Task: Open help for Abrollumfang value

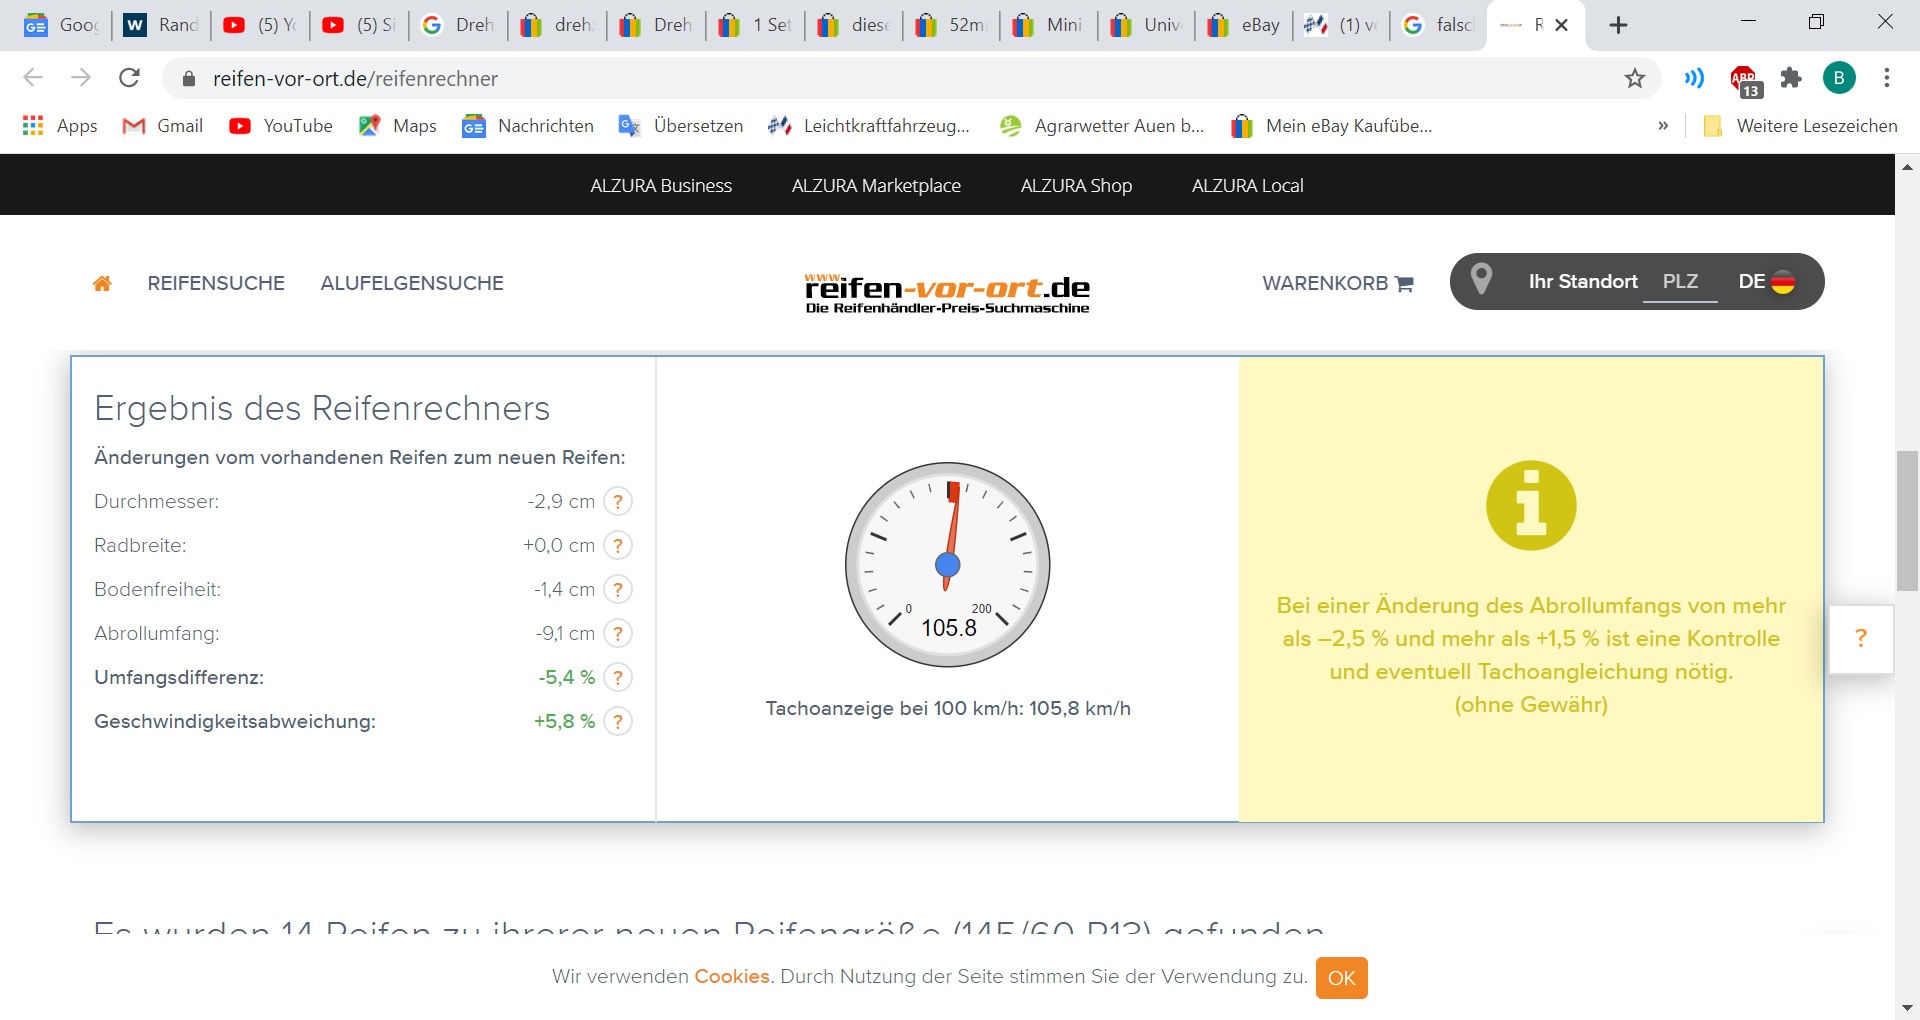Action: [619, 634]
